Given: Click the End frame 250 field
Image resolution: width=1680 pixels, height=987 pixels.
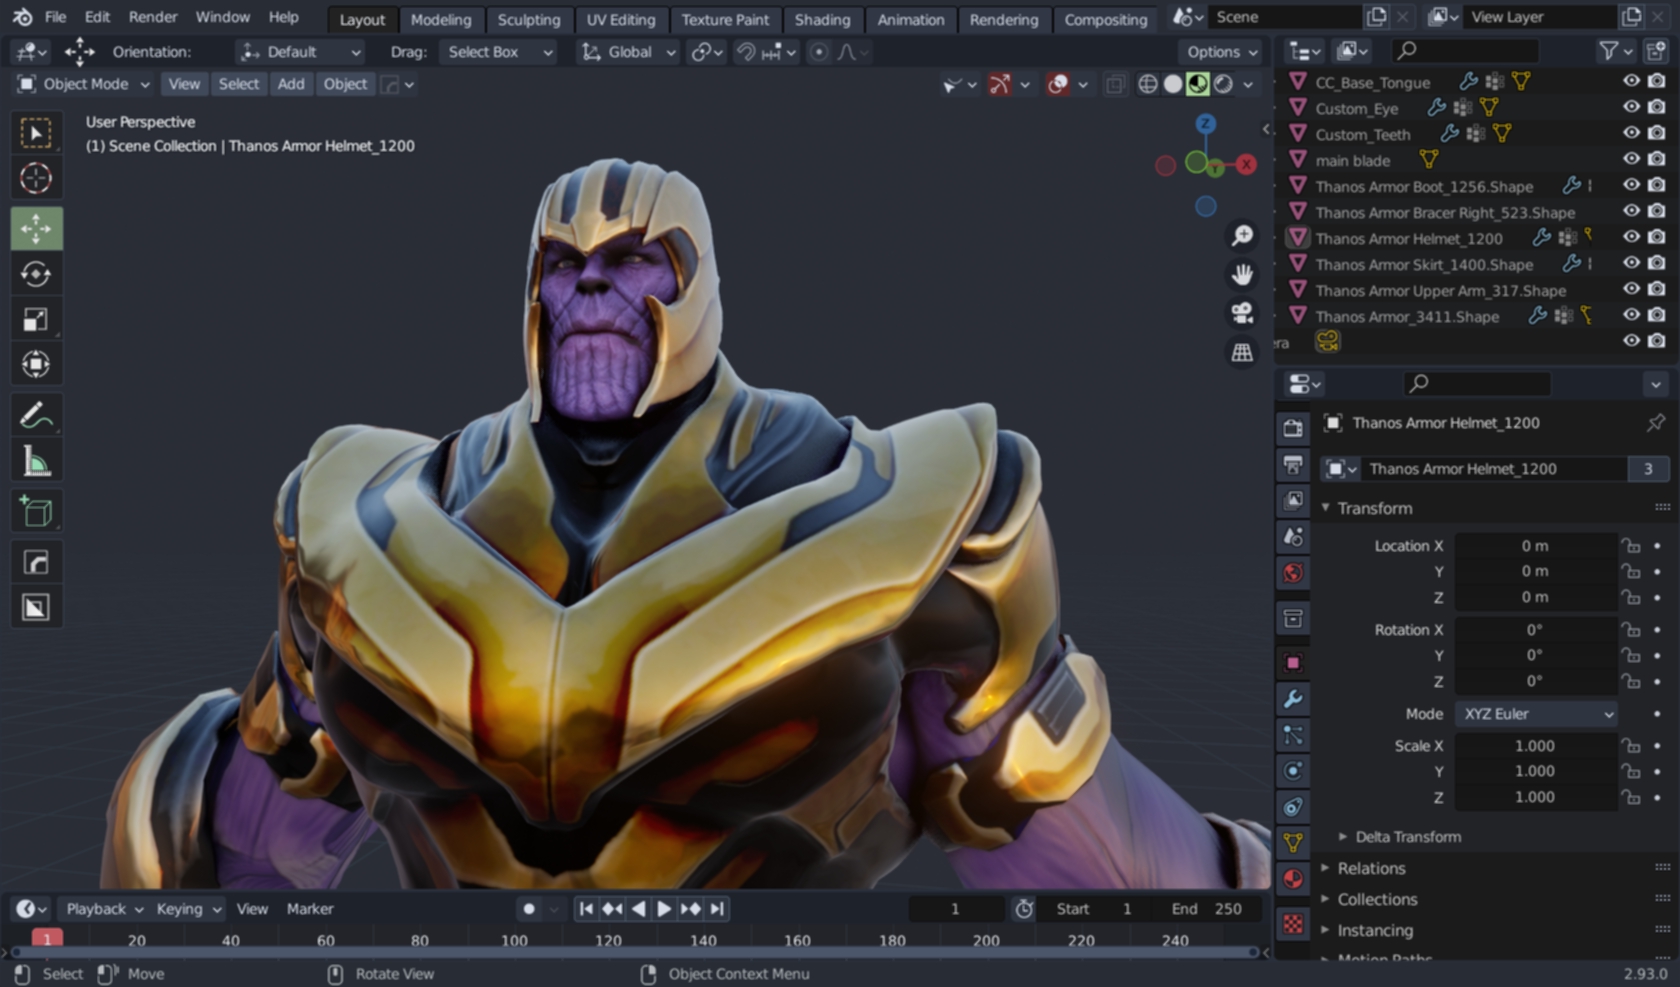Looking at the screenshot, I should click(1207, 909).
